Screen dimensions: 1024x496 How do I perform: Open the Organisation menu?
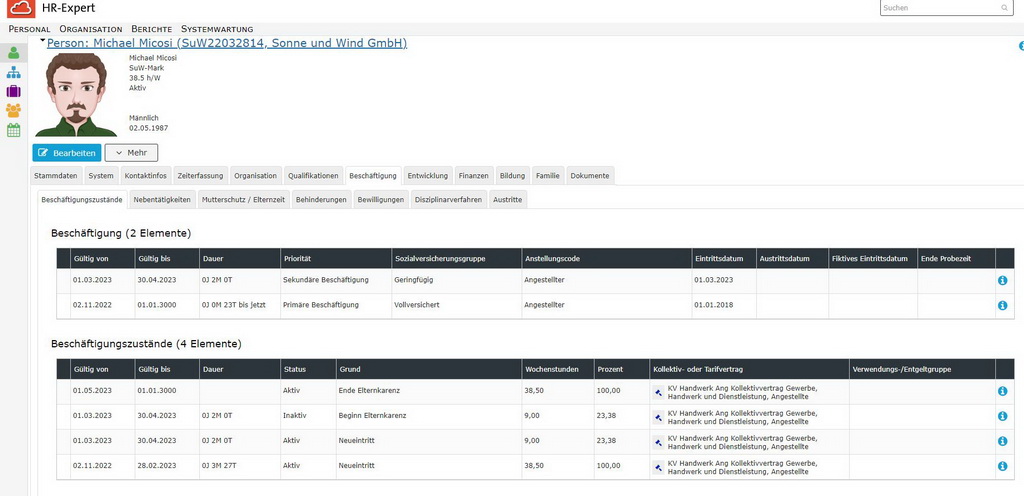[x=91, y=29]
